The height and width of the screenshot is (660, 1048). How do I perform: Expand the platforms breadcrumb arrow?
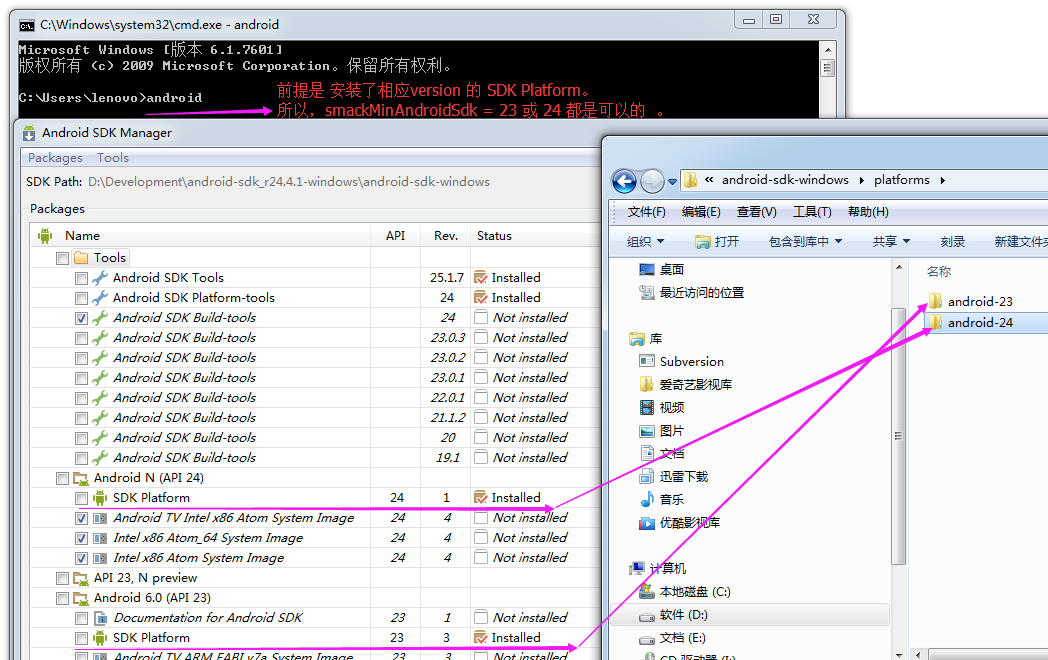942,181
